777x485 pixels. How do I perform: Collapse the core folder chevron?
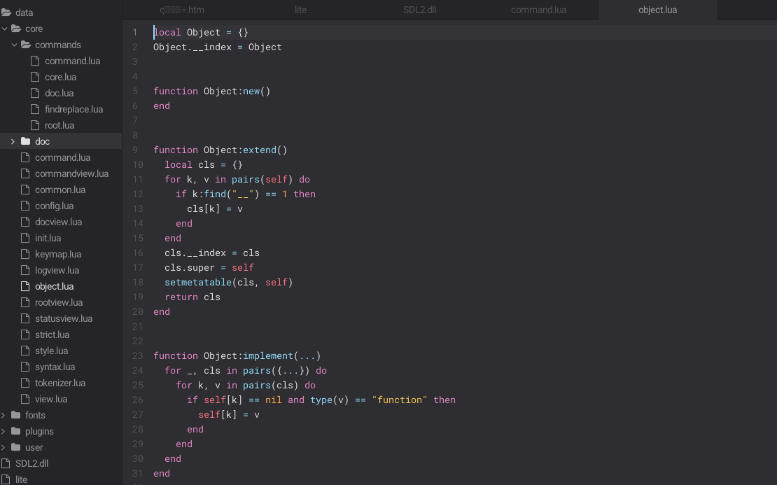coord(4,29)
